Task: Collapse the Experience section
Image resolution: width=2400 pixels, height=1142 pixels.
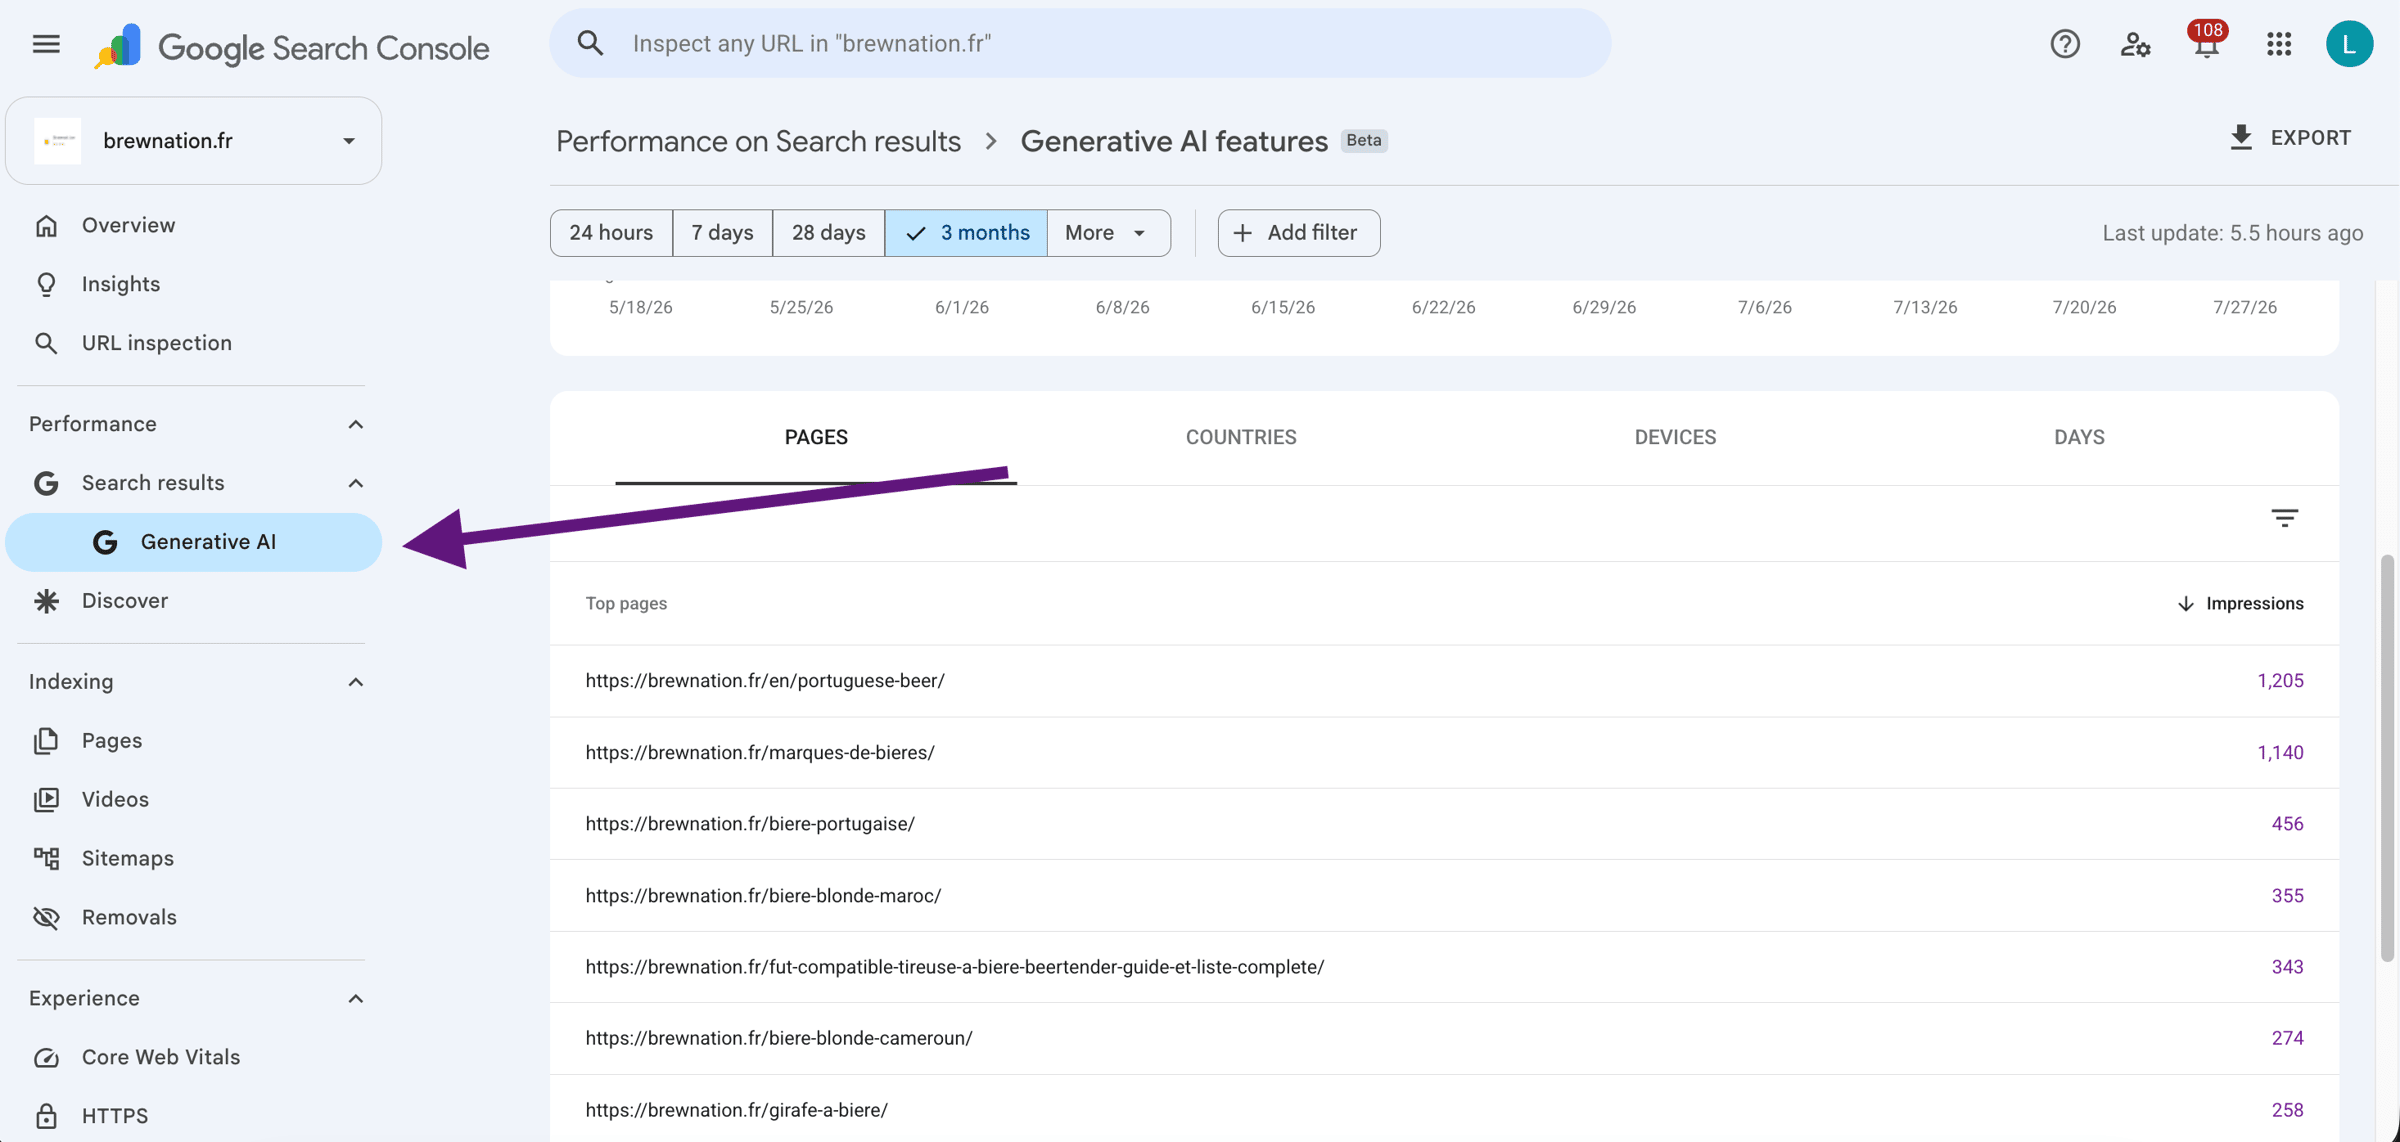Action: [355, 999]
